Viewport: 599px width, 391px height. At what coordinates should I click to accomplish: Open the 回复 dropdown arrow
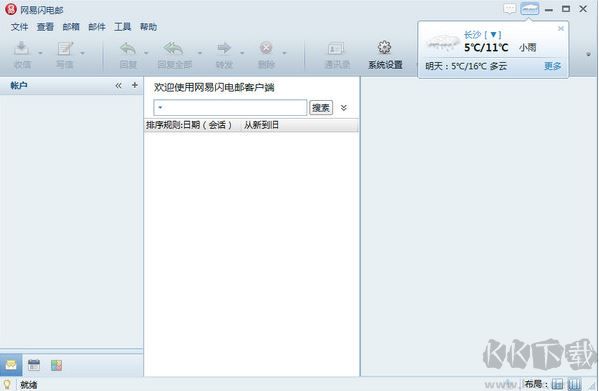pyautogui.click(x=146, y=53)
